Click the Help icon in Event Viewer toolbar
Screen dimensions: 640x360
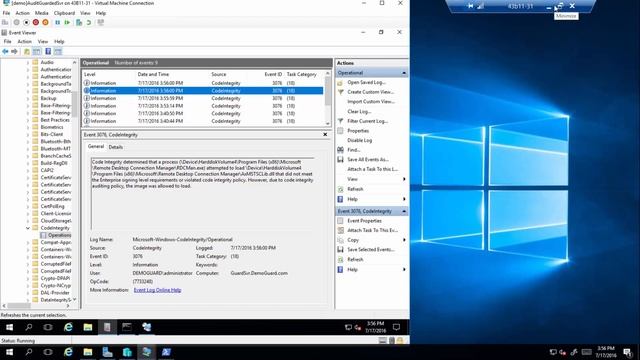[48, 51]
